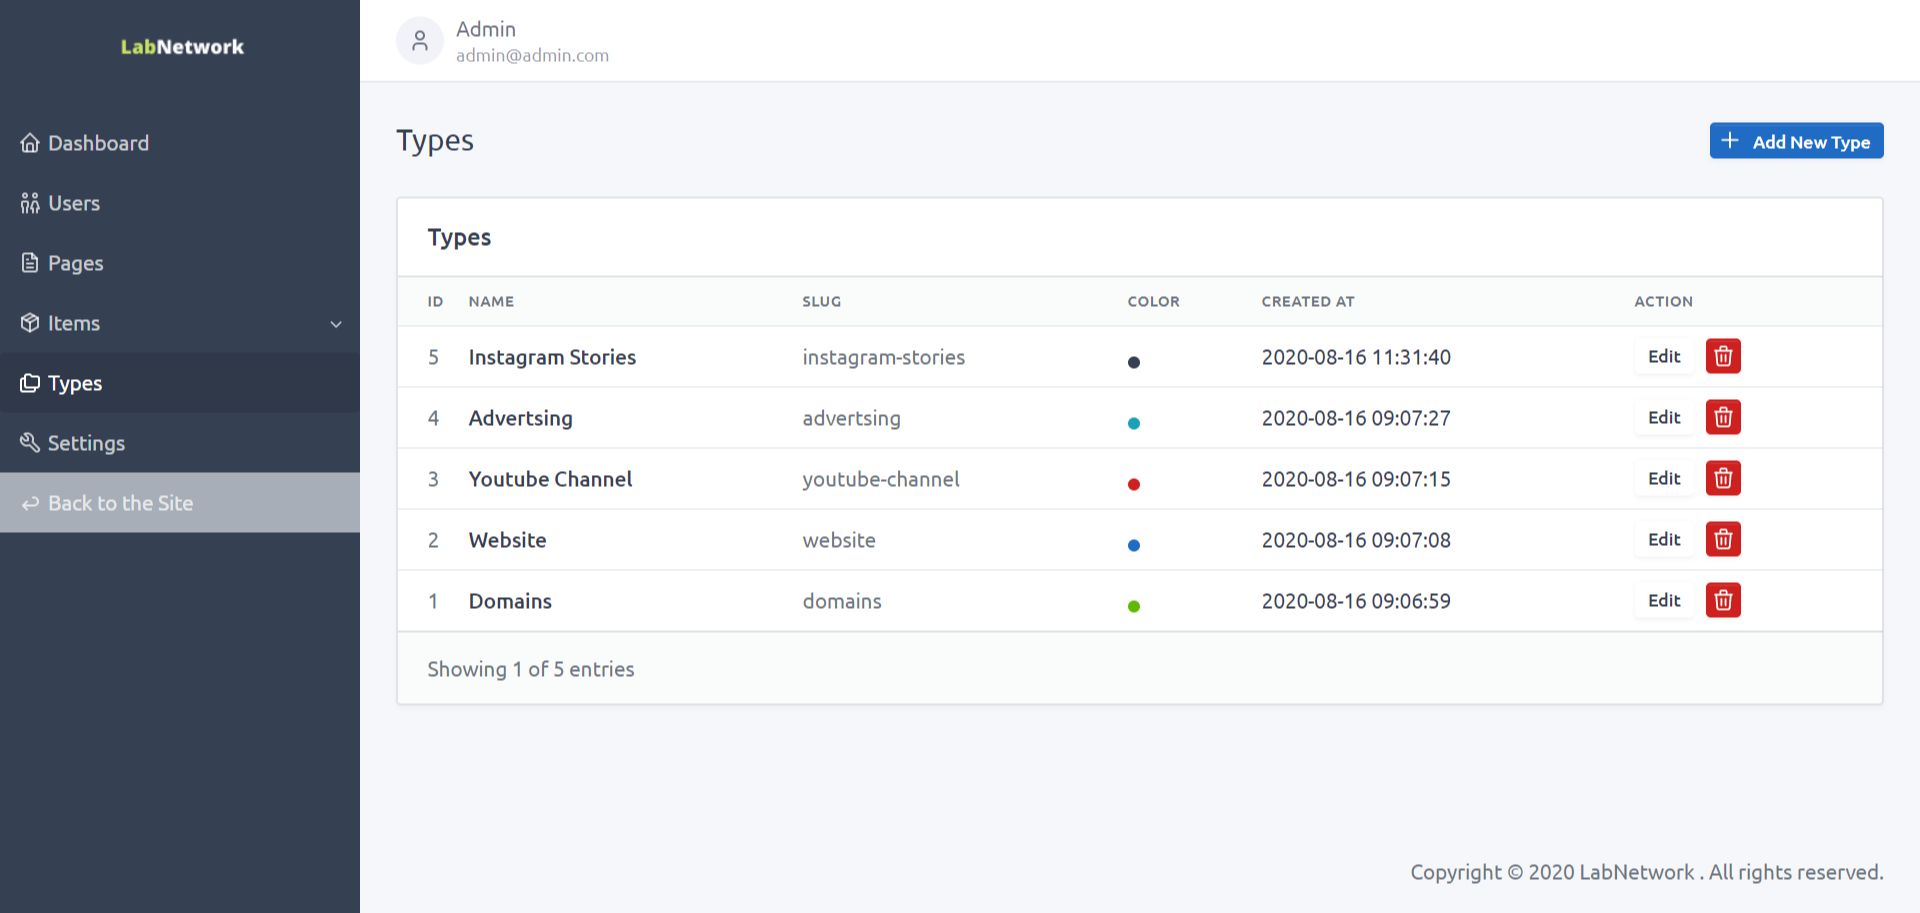Click the Dashboard home icon
The height and width of the screenshot is (913, 1920).
point(30,143)
